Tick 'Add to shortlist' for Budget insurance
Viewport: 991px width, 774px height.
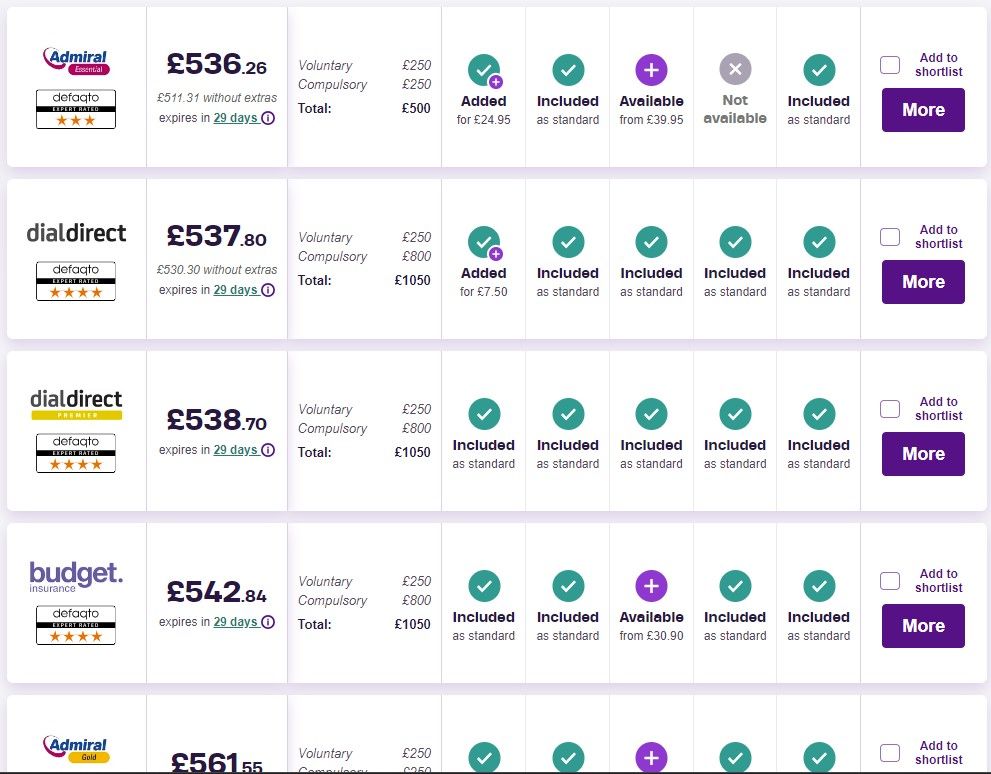pyautogui.click(x=890, y=581)
